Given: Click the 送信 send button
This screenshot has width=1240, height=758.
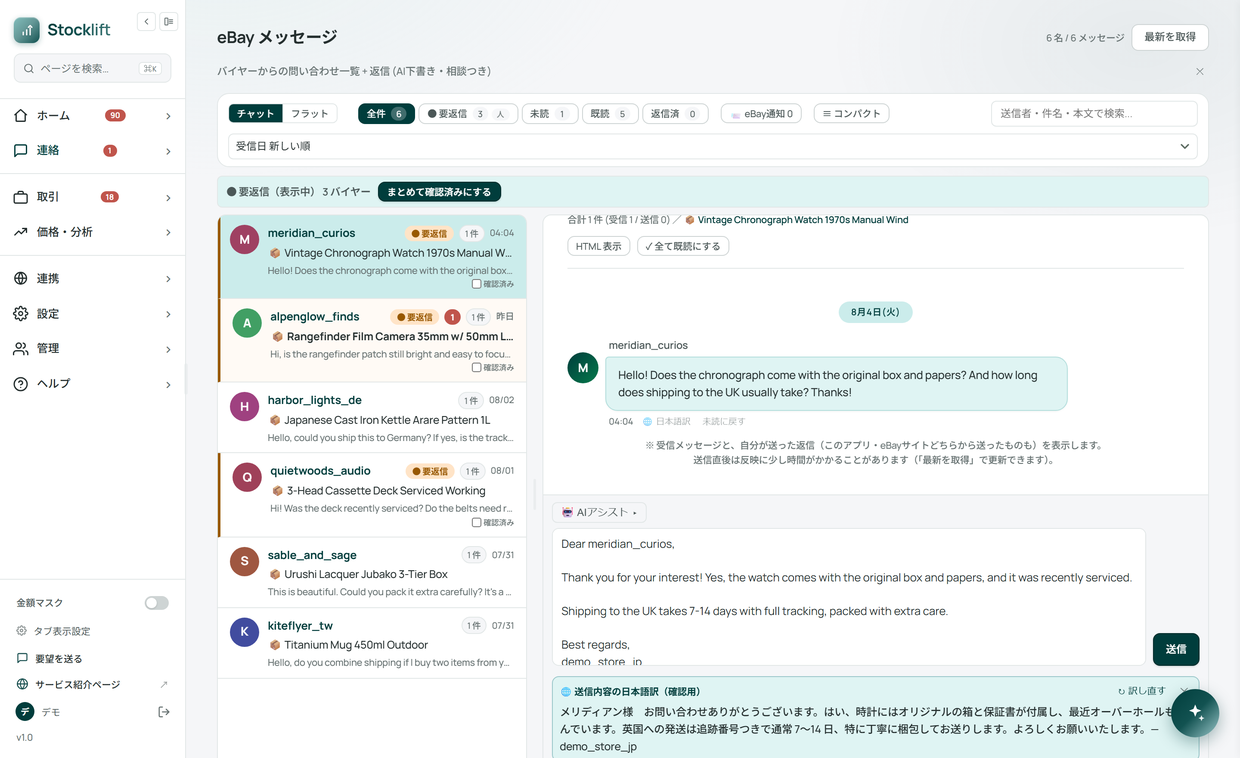Looking at the screenshot, I should coord(1176,649).
